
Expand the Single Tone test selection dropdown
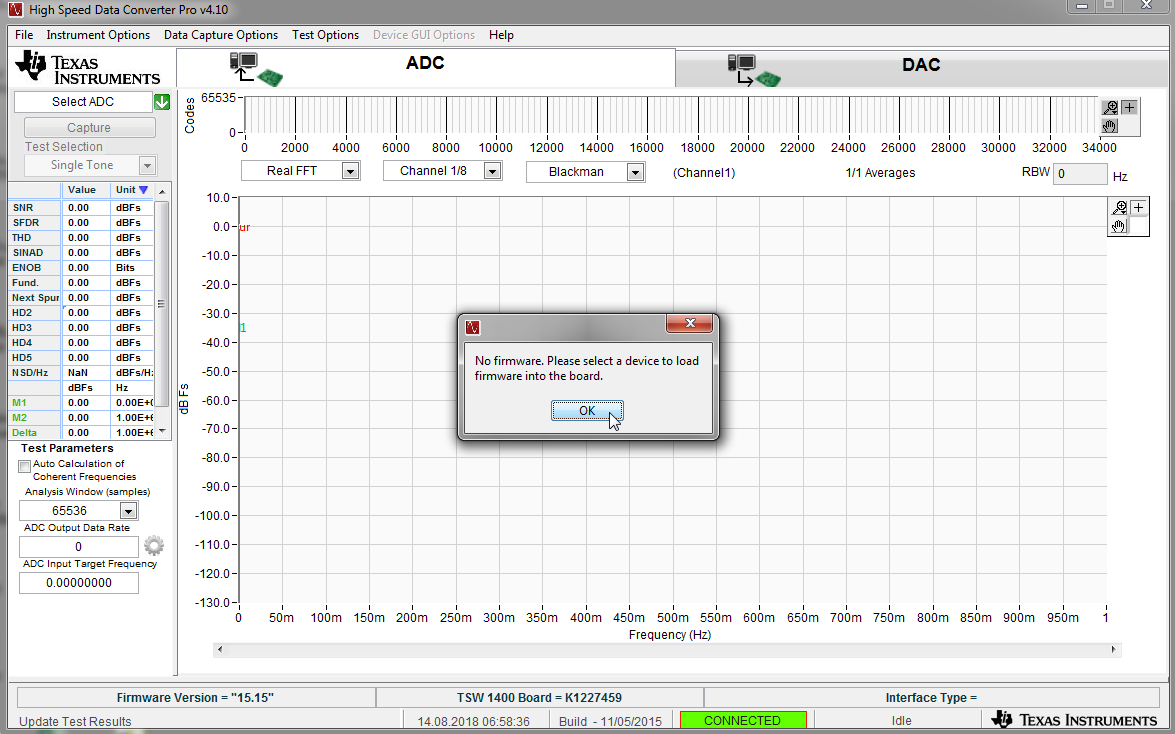pyautogui.click(x=148, y=165)
